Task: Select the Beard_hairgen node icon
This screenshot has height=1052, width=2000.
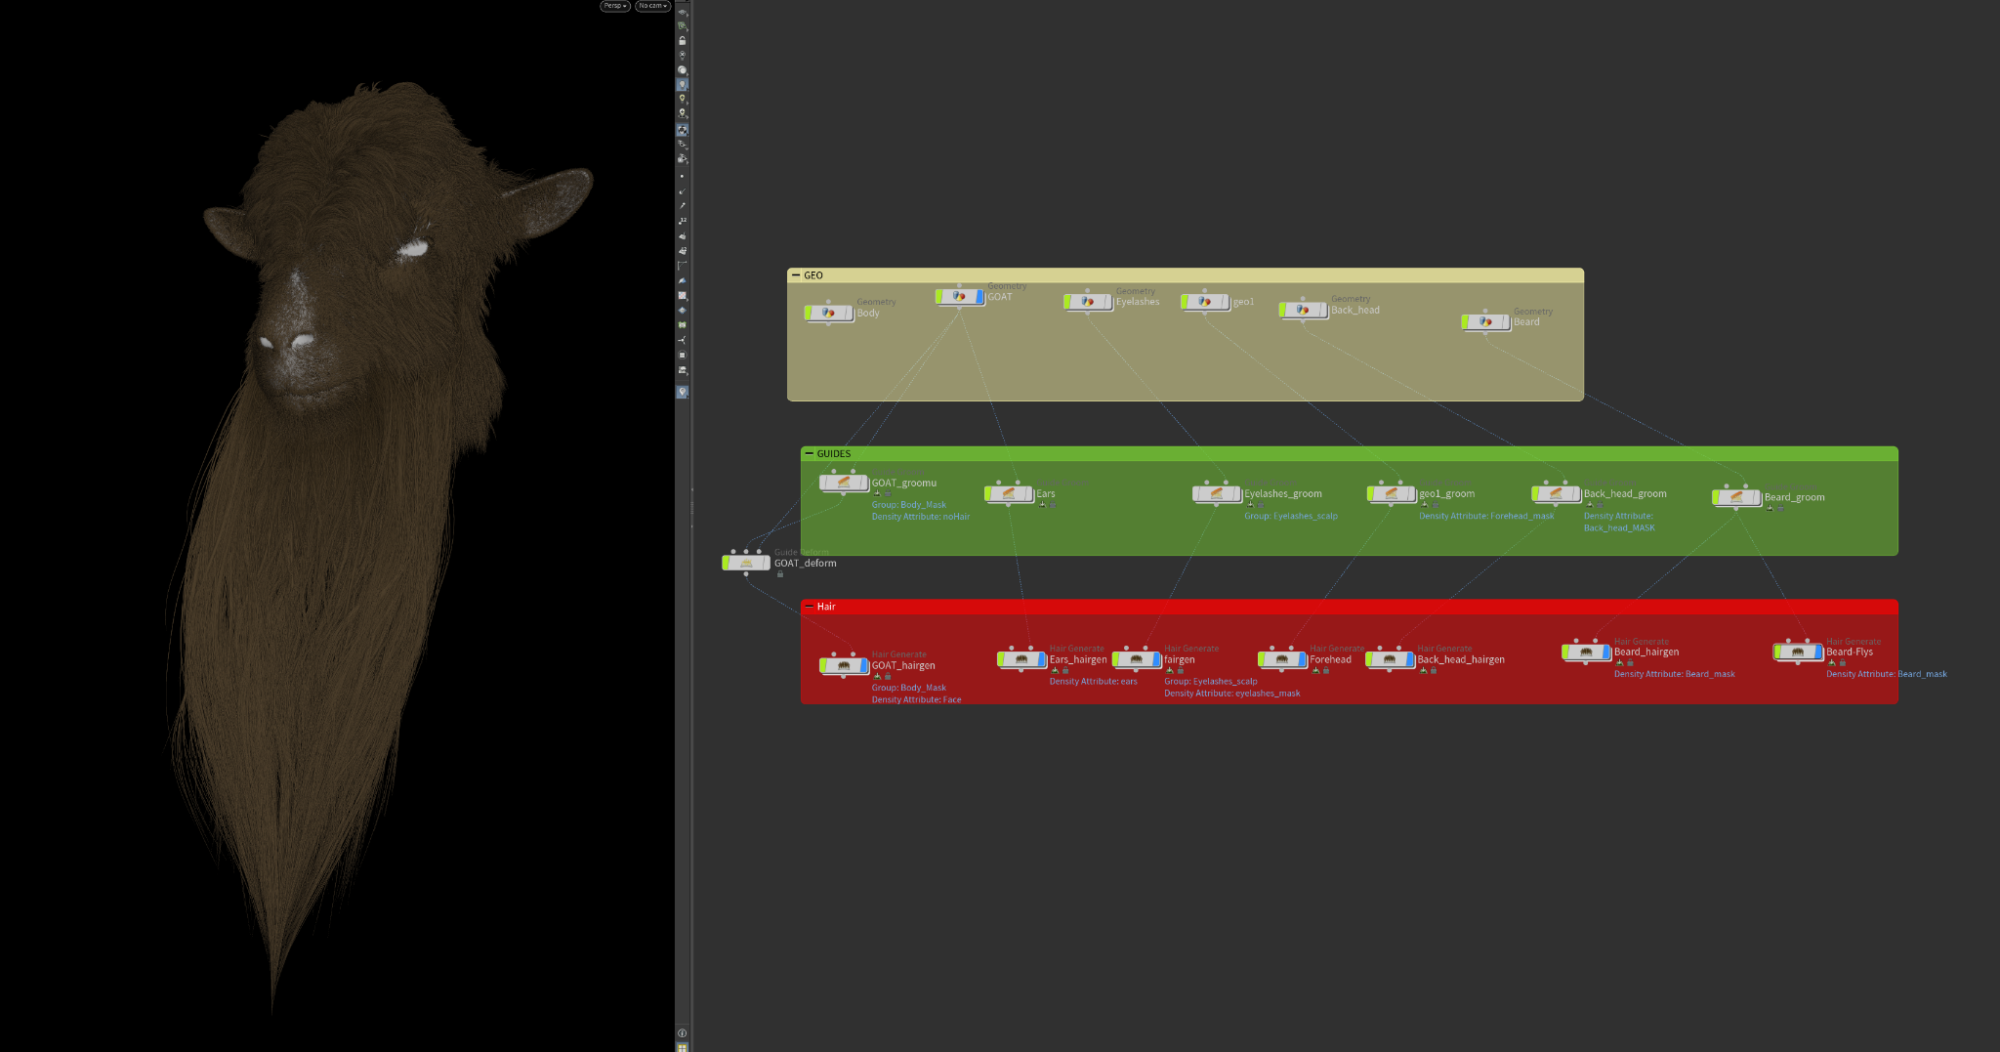Action: click(1587, 652)
